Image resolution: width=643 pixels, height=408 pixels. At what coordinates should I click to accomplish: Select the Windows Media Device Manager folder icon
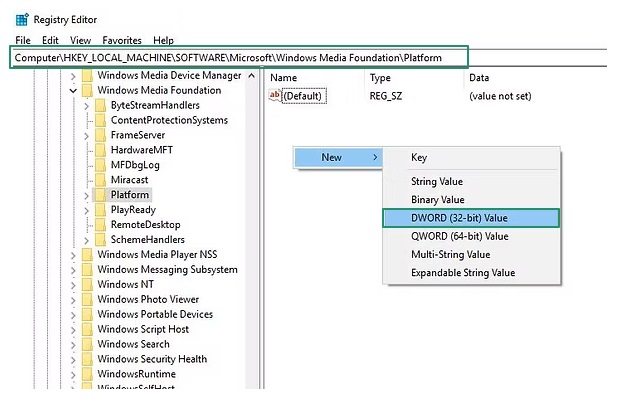click(x=87, y=75)
